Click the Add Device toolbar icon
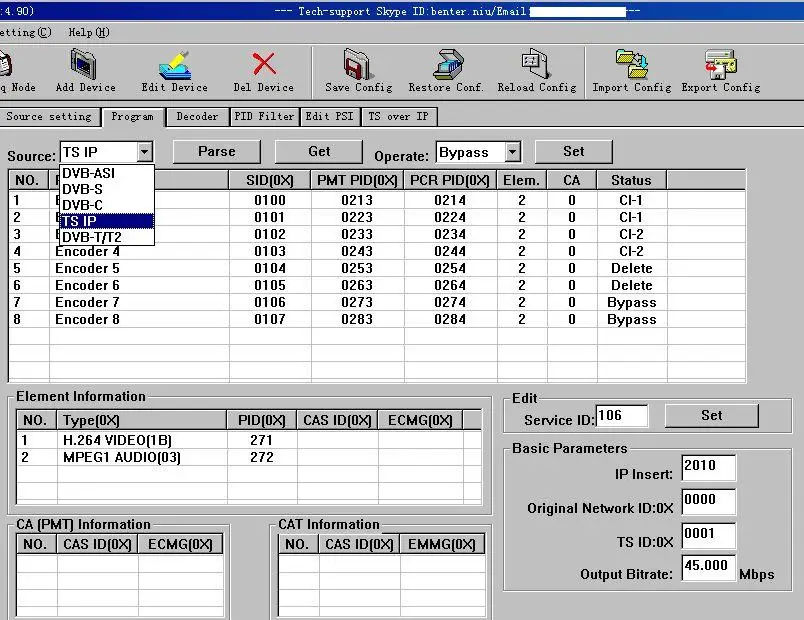Image resolution: width=804 pixels, height=620 pixels. pos(85,66)
